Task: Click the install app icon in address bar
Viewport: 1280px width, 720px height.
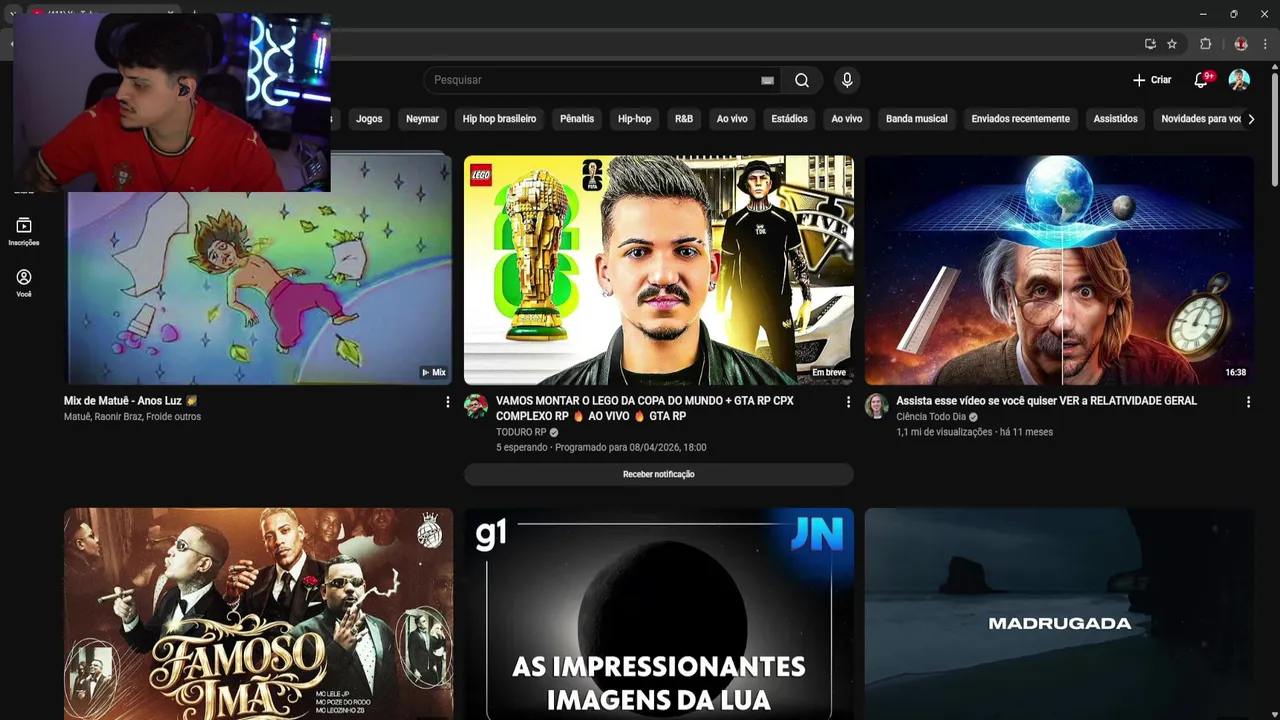Action: click(1150, 44)
